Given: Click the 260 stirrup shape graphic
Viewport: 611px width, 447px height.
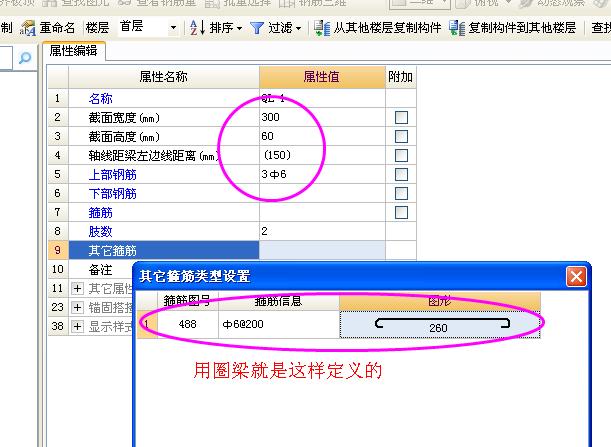Looking at the screenshot, I should (440, 324).
